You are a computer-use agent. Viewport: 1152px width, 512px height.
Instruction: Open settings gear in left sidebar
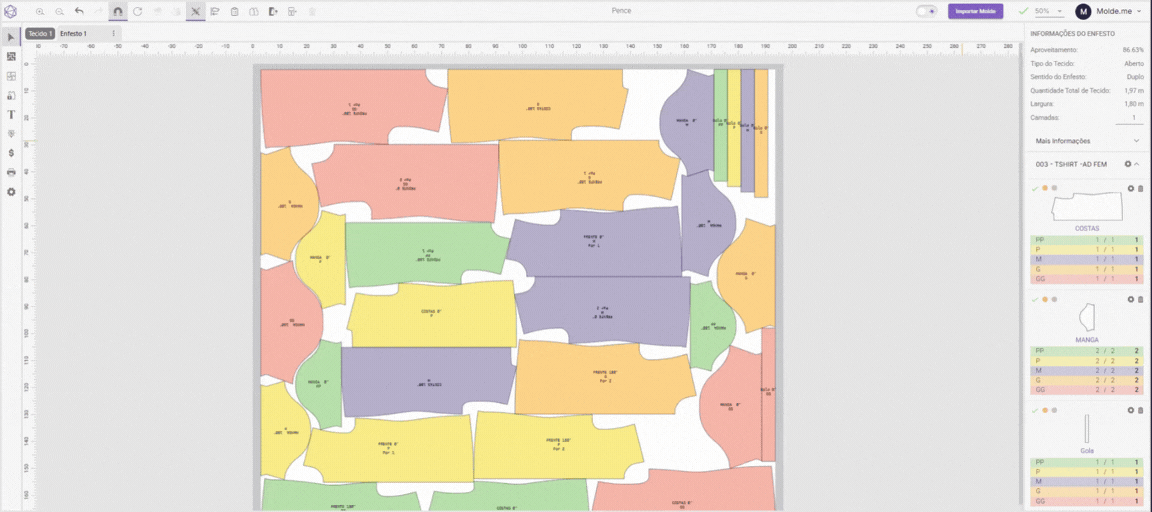tap(11, 192)
